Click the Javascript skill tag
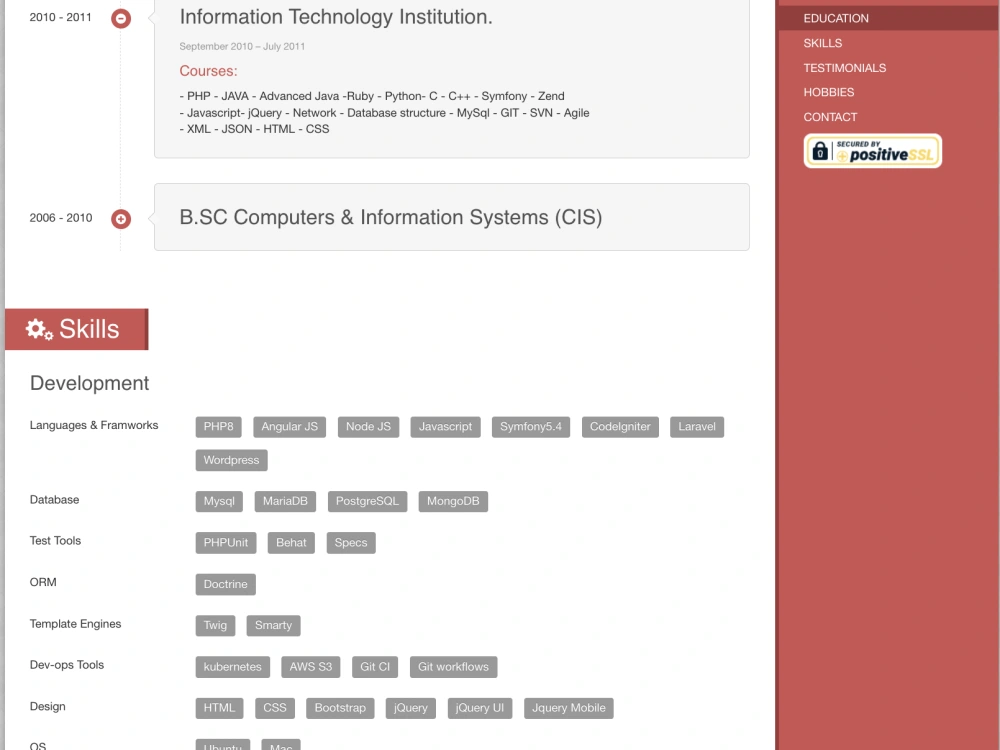Image resolution: width=1000 pixels, height=750 pixels. coord(445,427)
